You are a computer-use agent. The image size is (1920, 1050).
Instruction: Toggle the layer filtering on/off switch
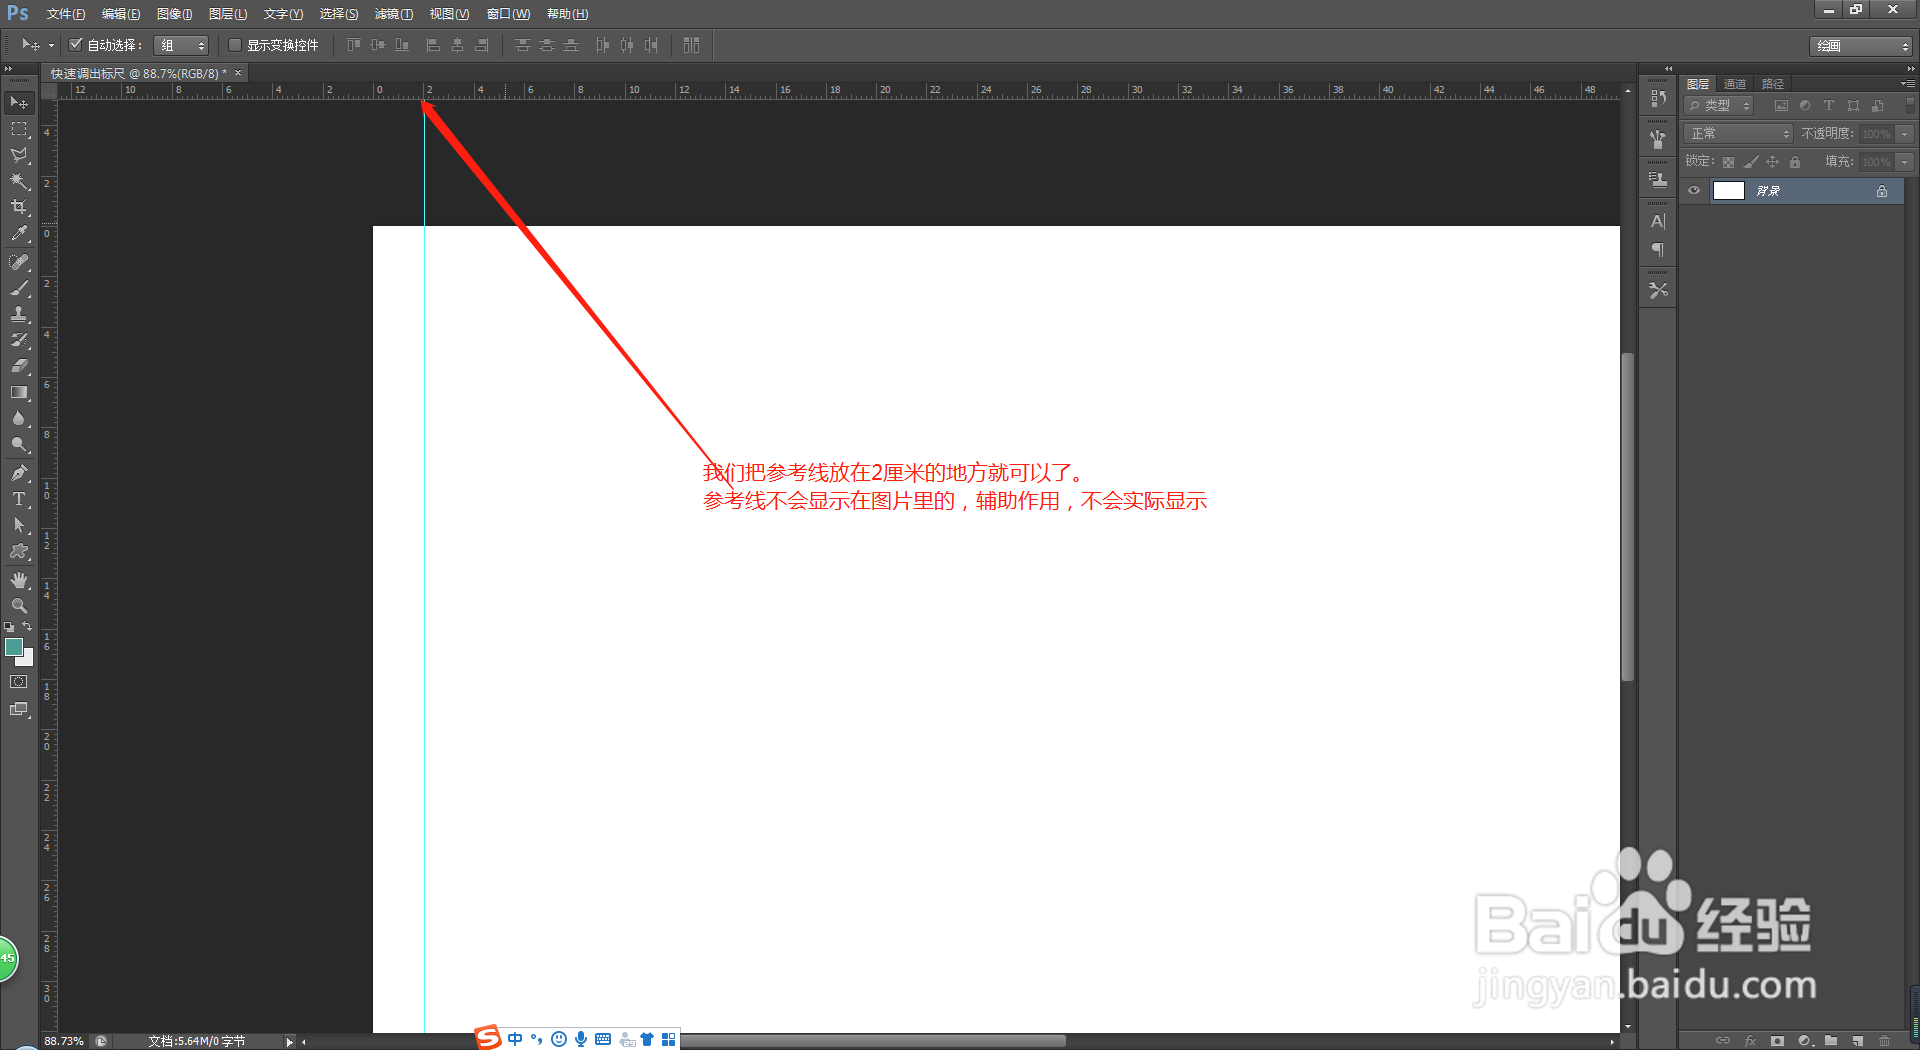point(1910,104)
